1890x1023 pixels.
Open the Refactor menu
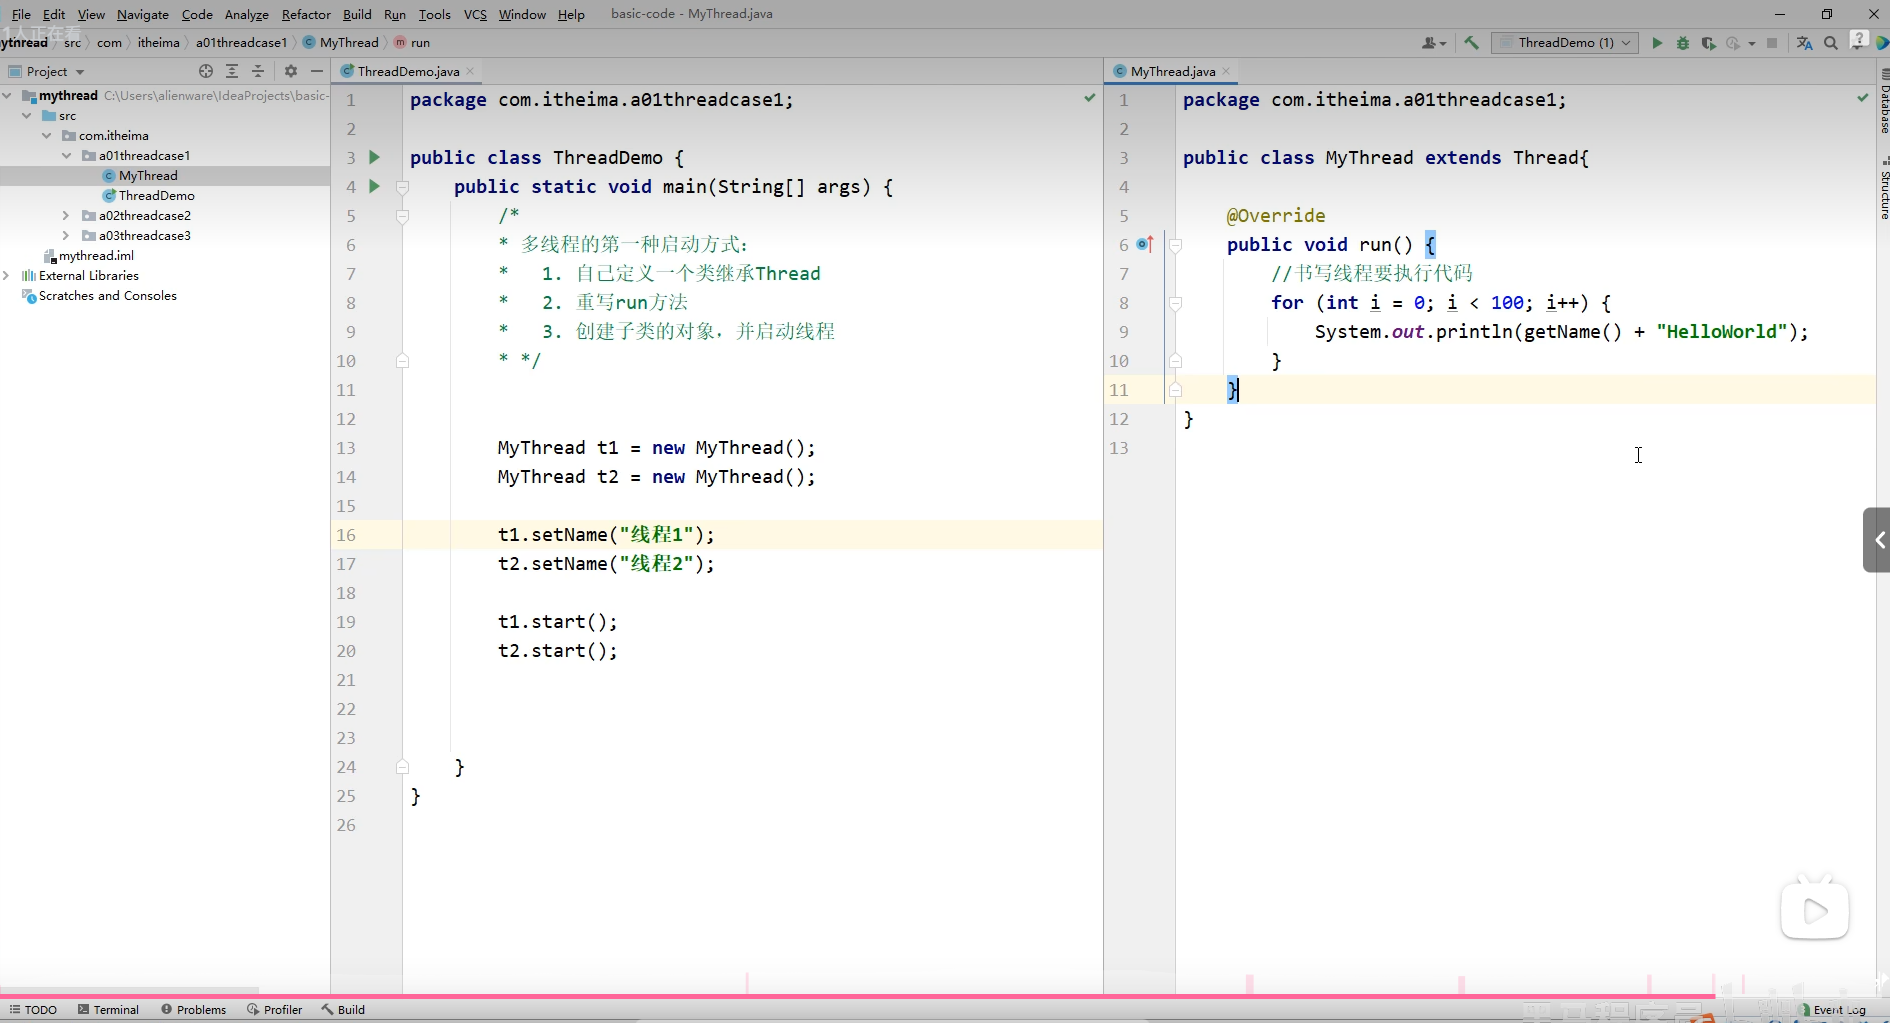point(306,14)
